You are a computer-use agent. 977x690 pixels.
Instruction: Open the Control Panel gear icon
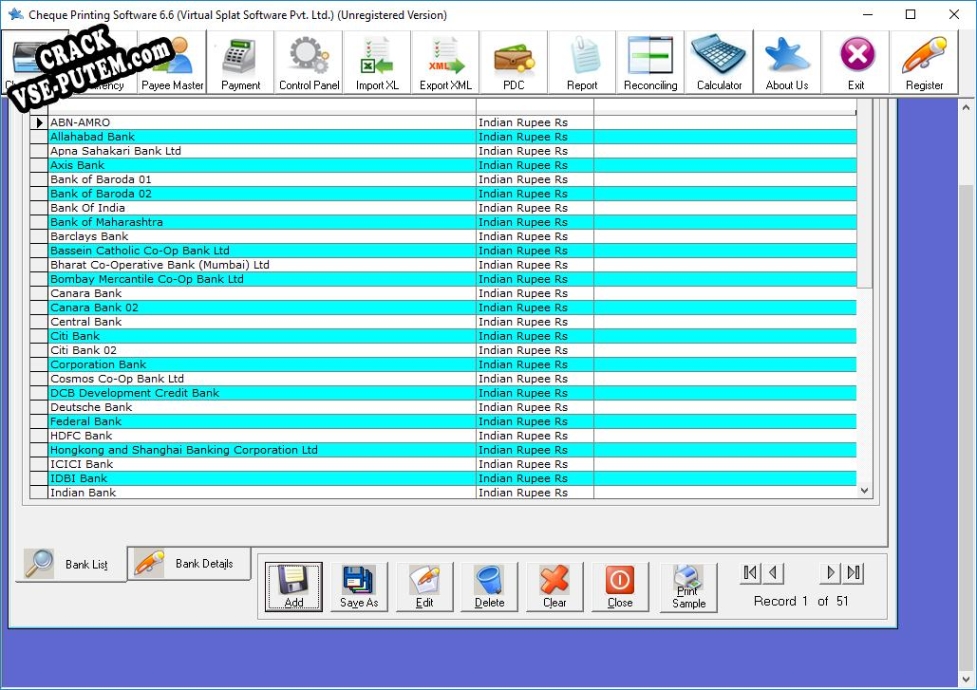[x=309, y=63]
